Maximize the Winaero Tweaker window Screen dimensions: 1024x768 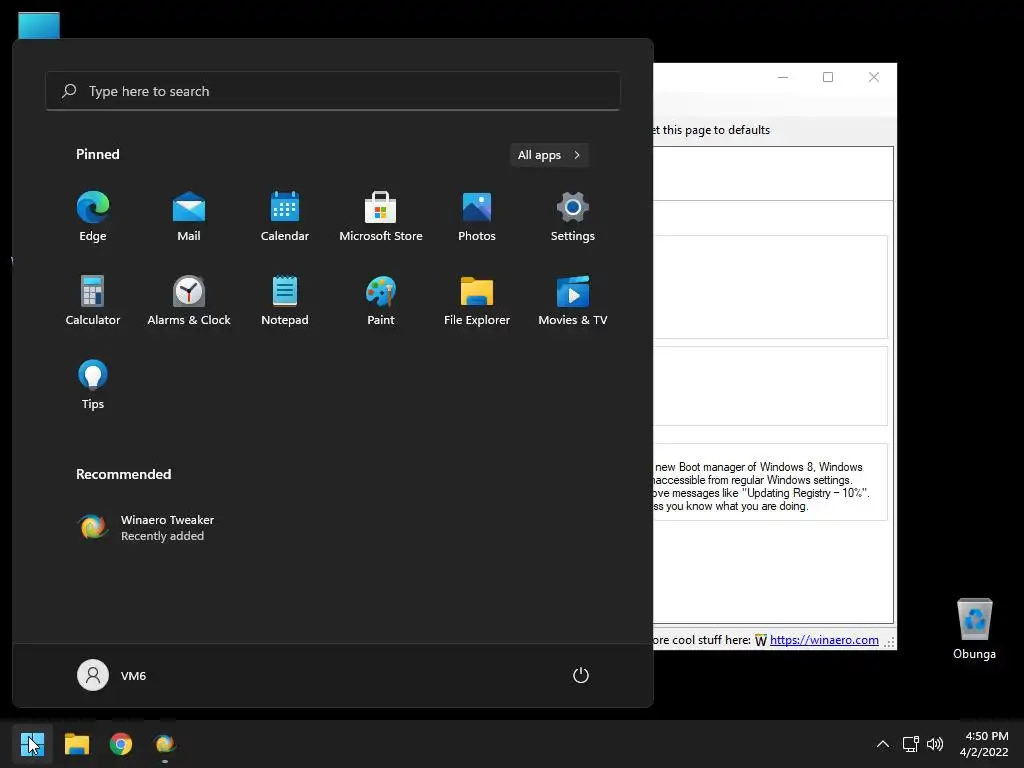828,77
